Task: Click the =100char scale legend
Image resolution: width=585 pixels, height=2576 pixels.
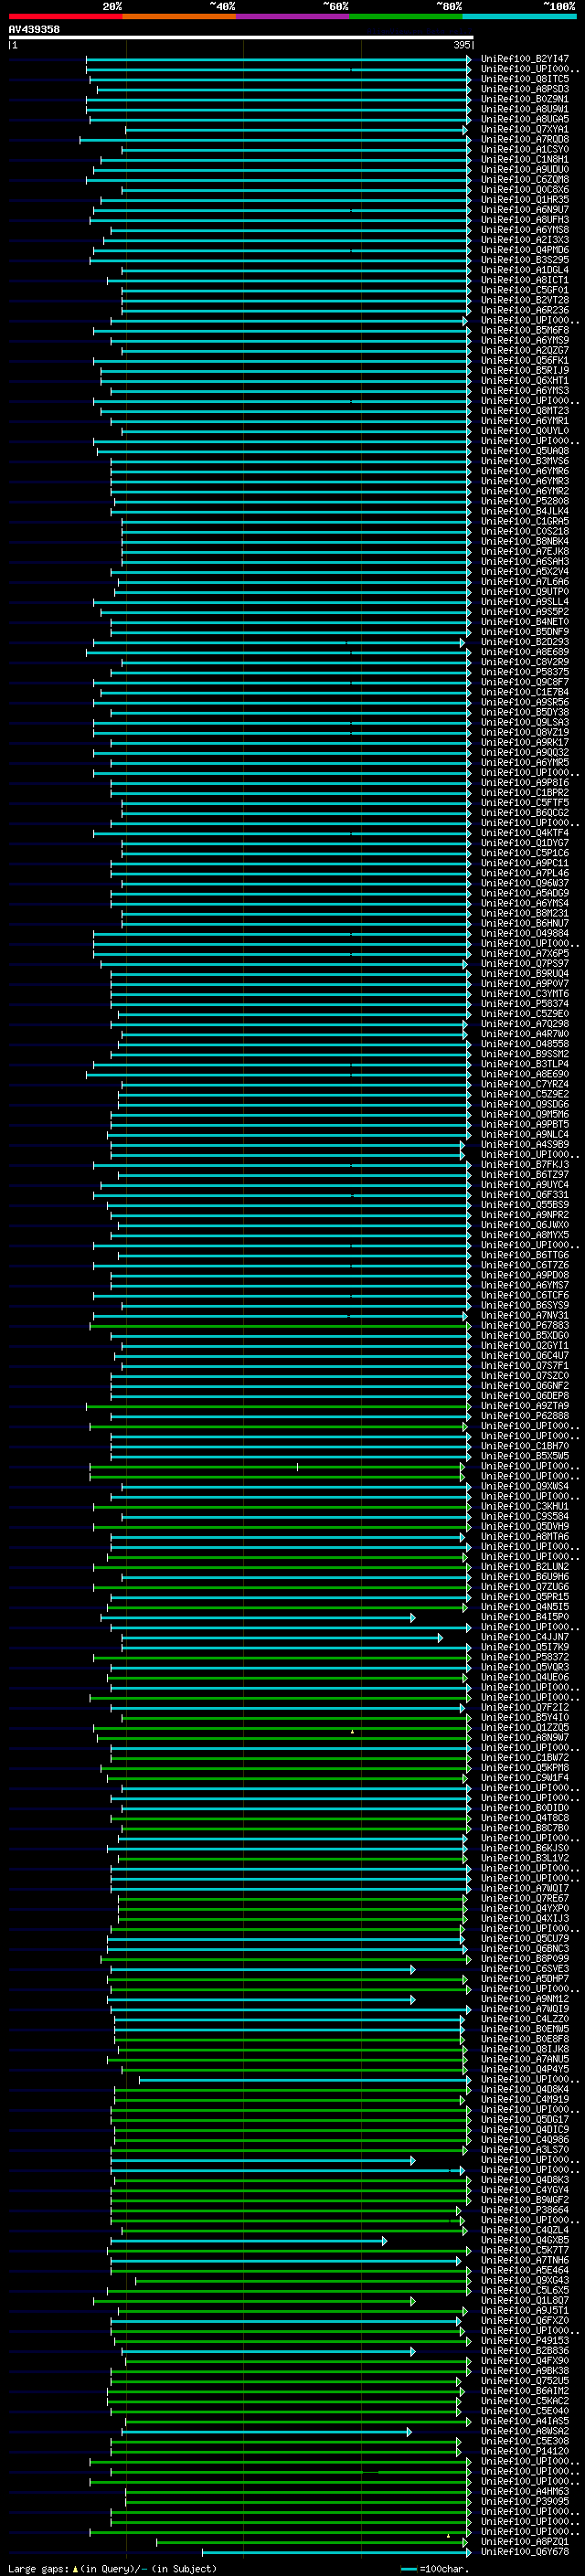Action: [x=434, y=2568]
